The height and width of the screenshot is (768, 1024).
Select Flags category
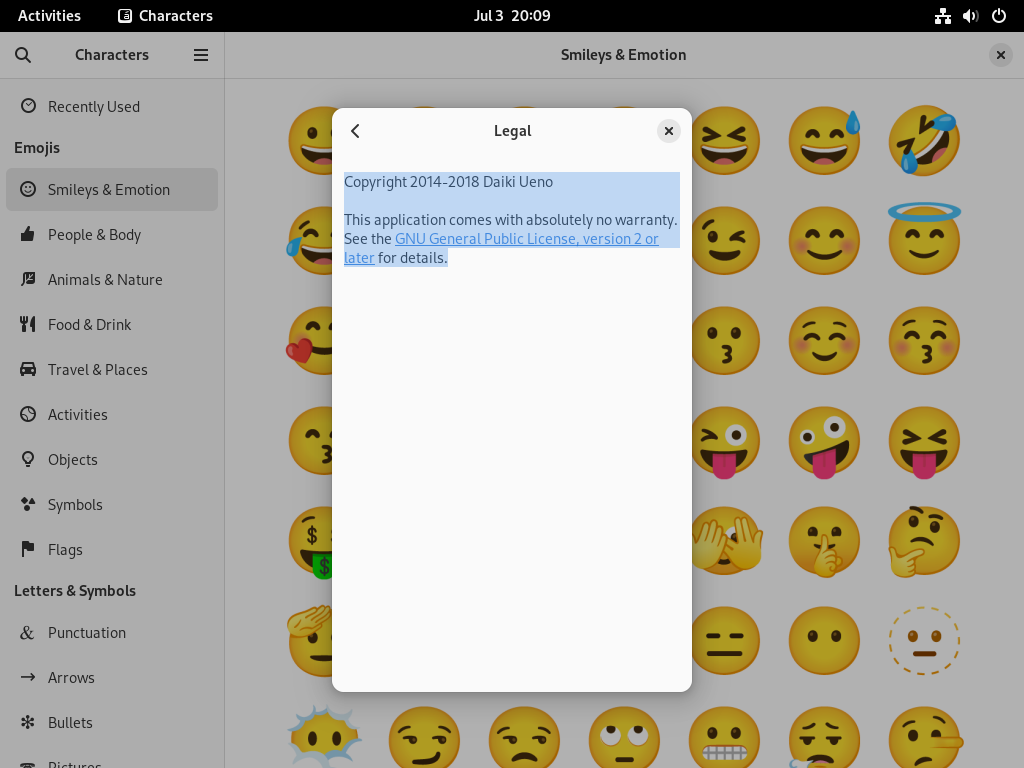click(x=112, y=550)
